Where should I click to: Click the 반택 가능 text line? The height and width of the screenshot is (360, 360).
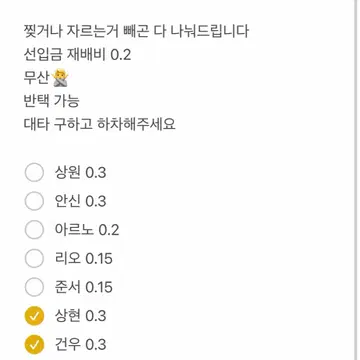click(x=52, y=101)
